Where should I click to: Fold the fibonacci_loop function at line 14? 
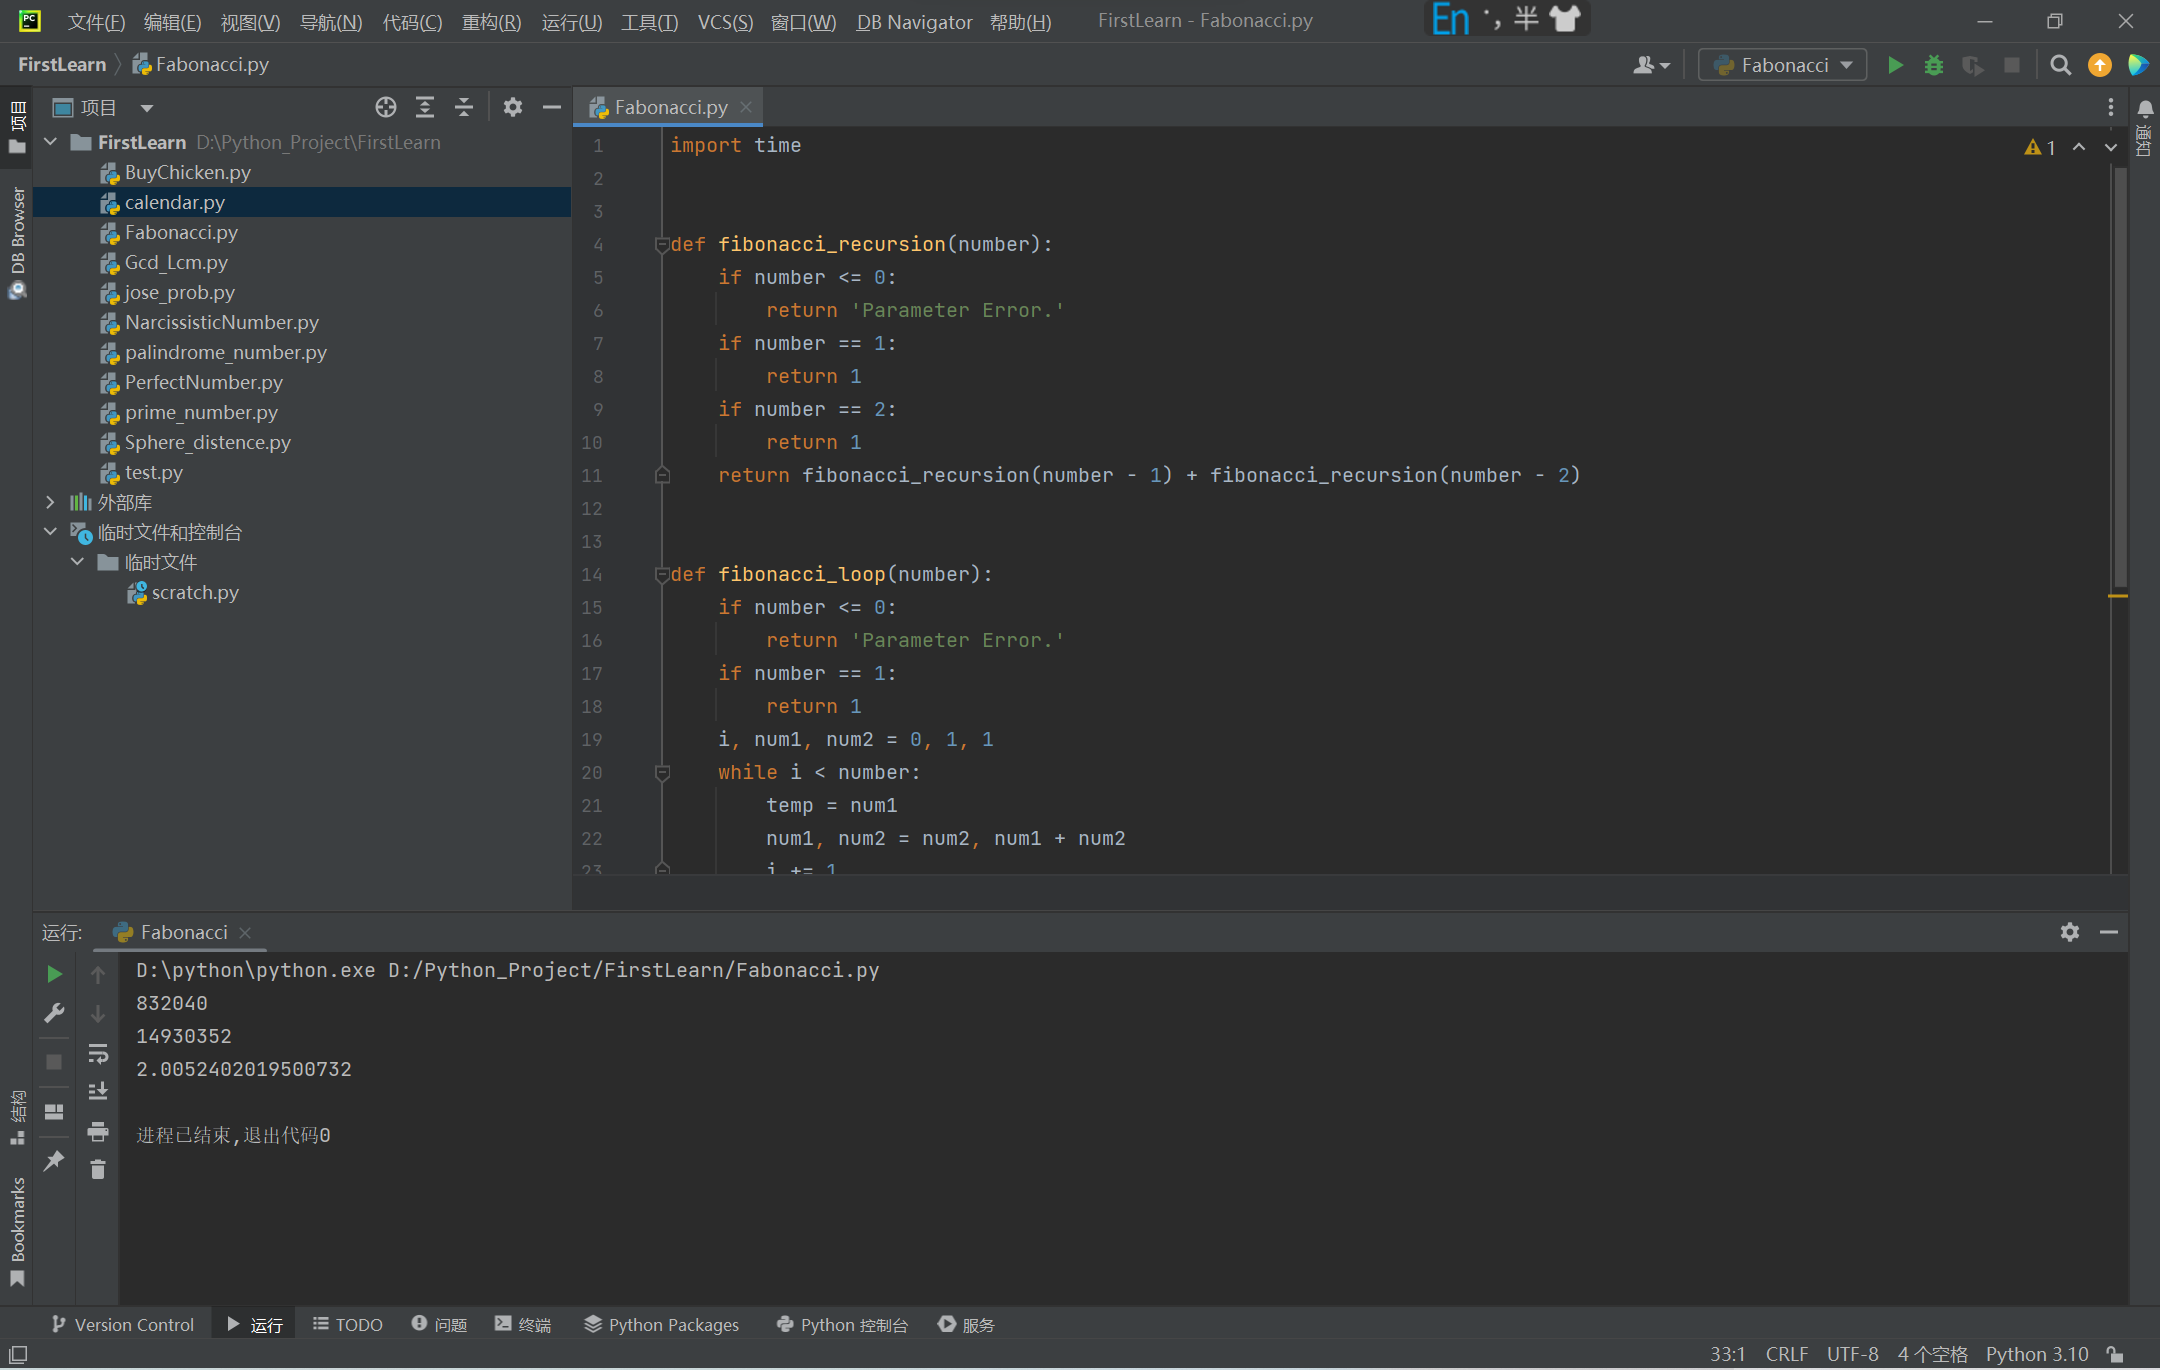point(661,574)
